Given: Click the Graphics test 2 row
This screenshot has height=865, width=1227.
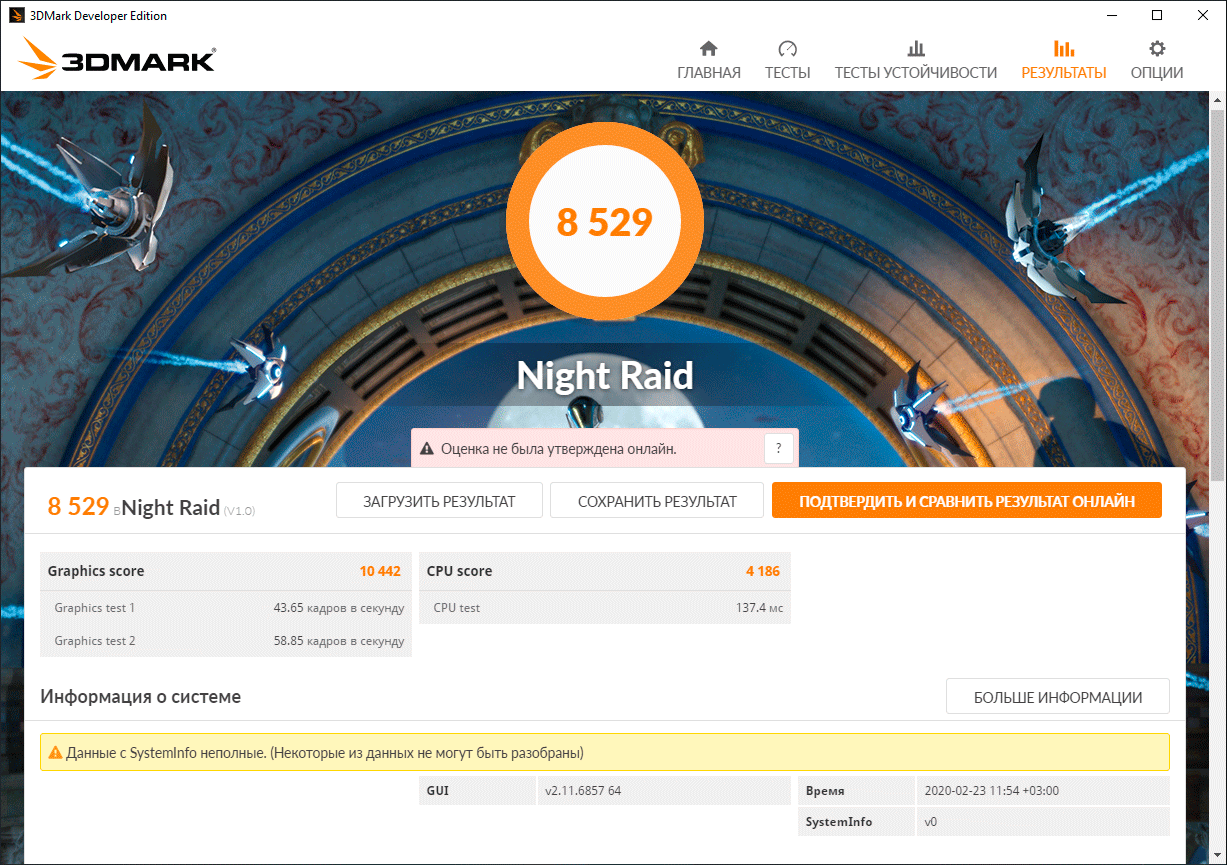Looking at the screenshot, I should 225,640.
